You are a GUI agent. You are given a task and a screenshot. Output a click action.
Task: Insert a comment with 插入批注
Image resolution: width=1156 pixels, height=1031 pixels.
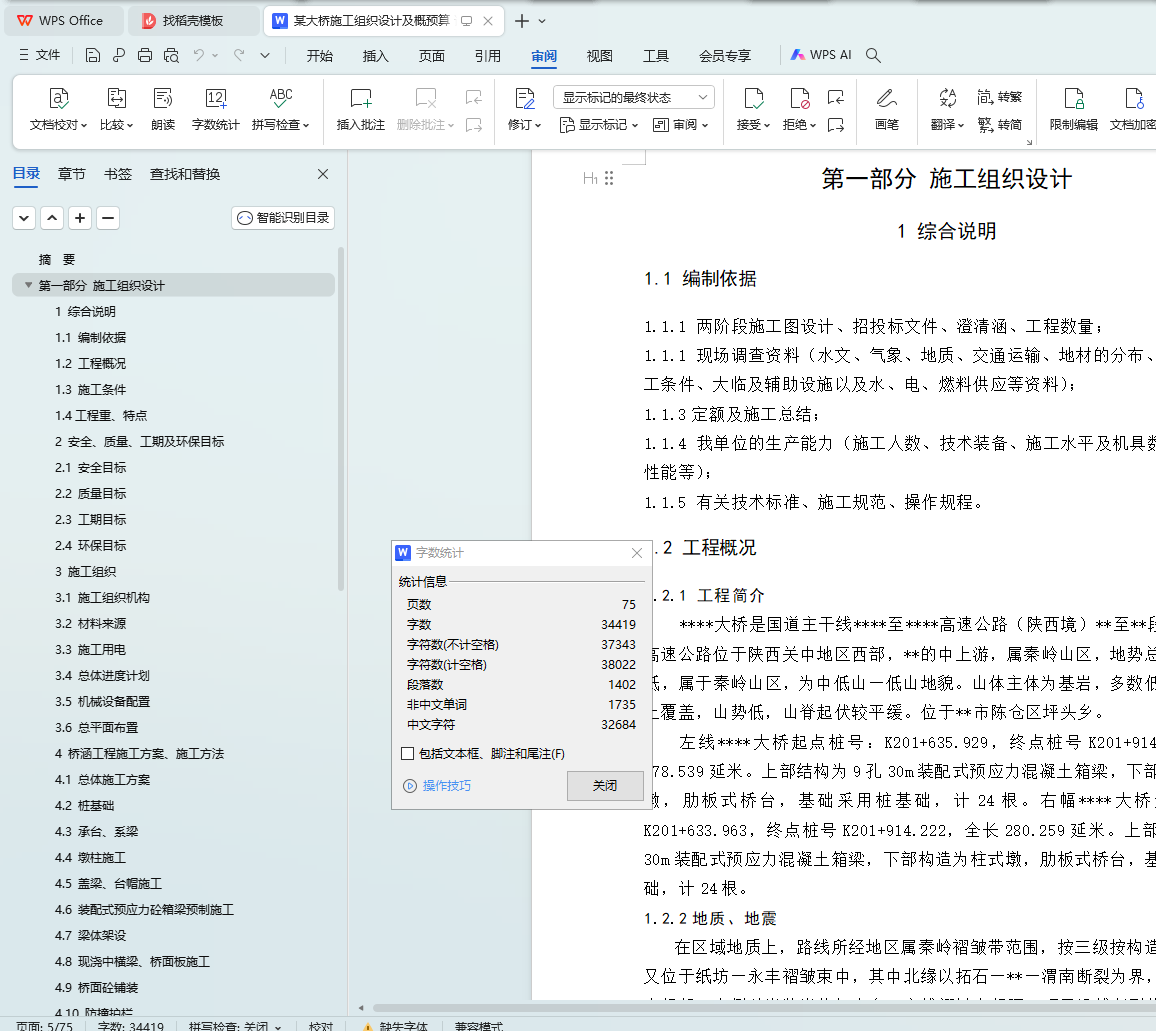click(x=361, y=109)
